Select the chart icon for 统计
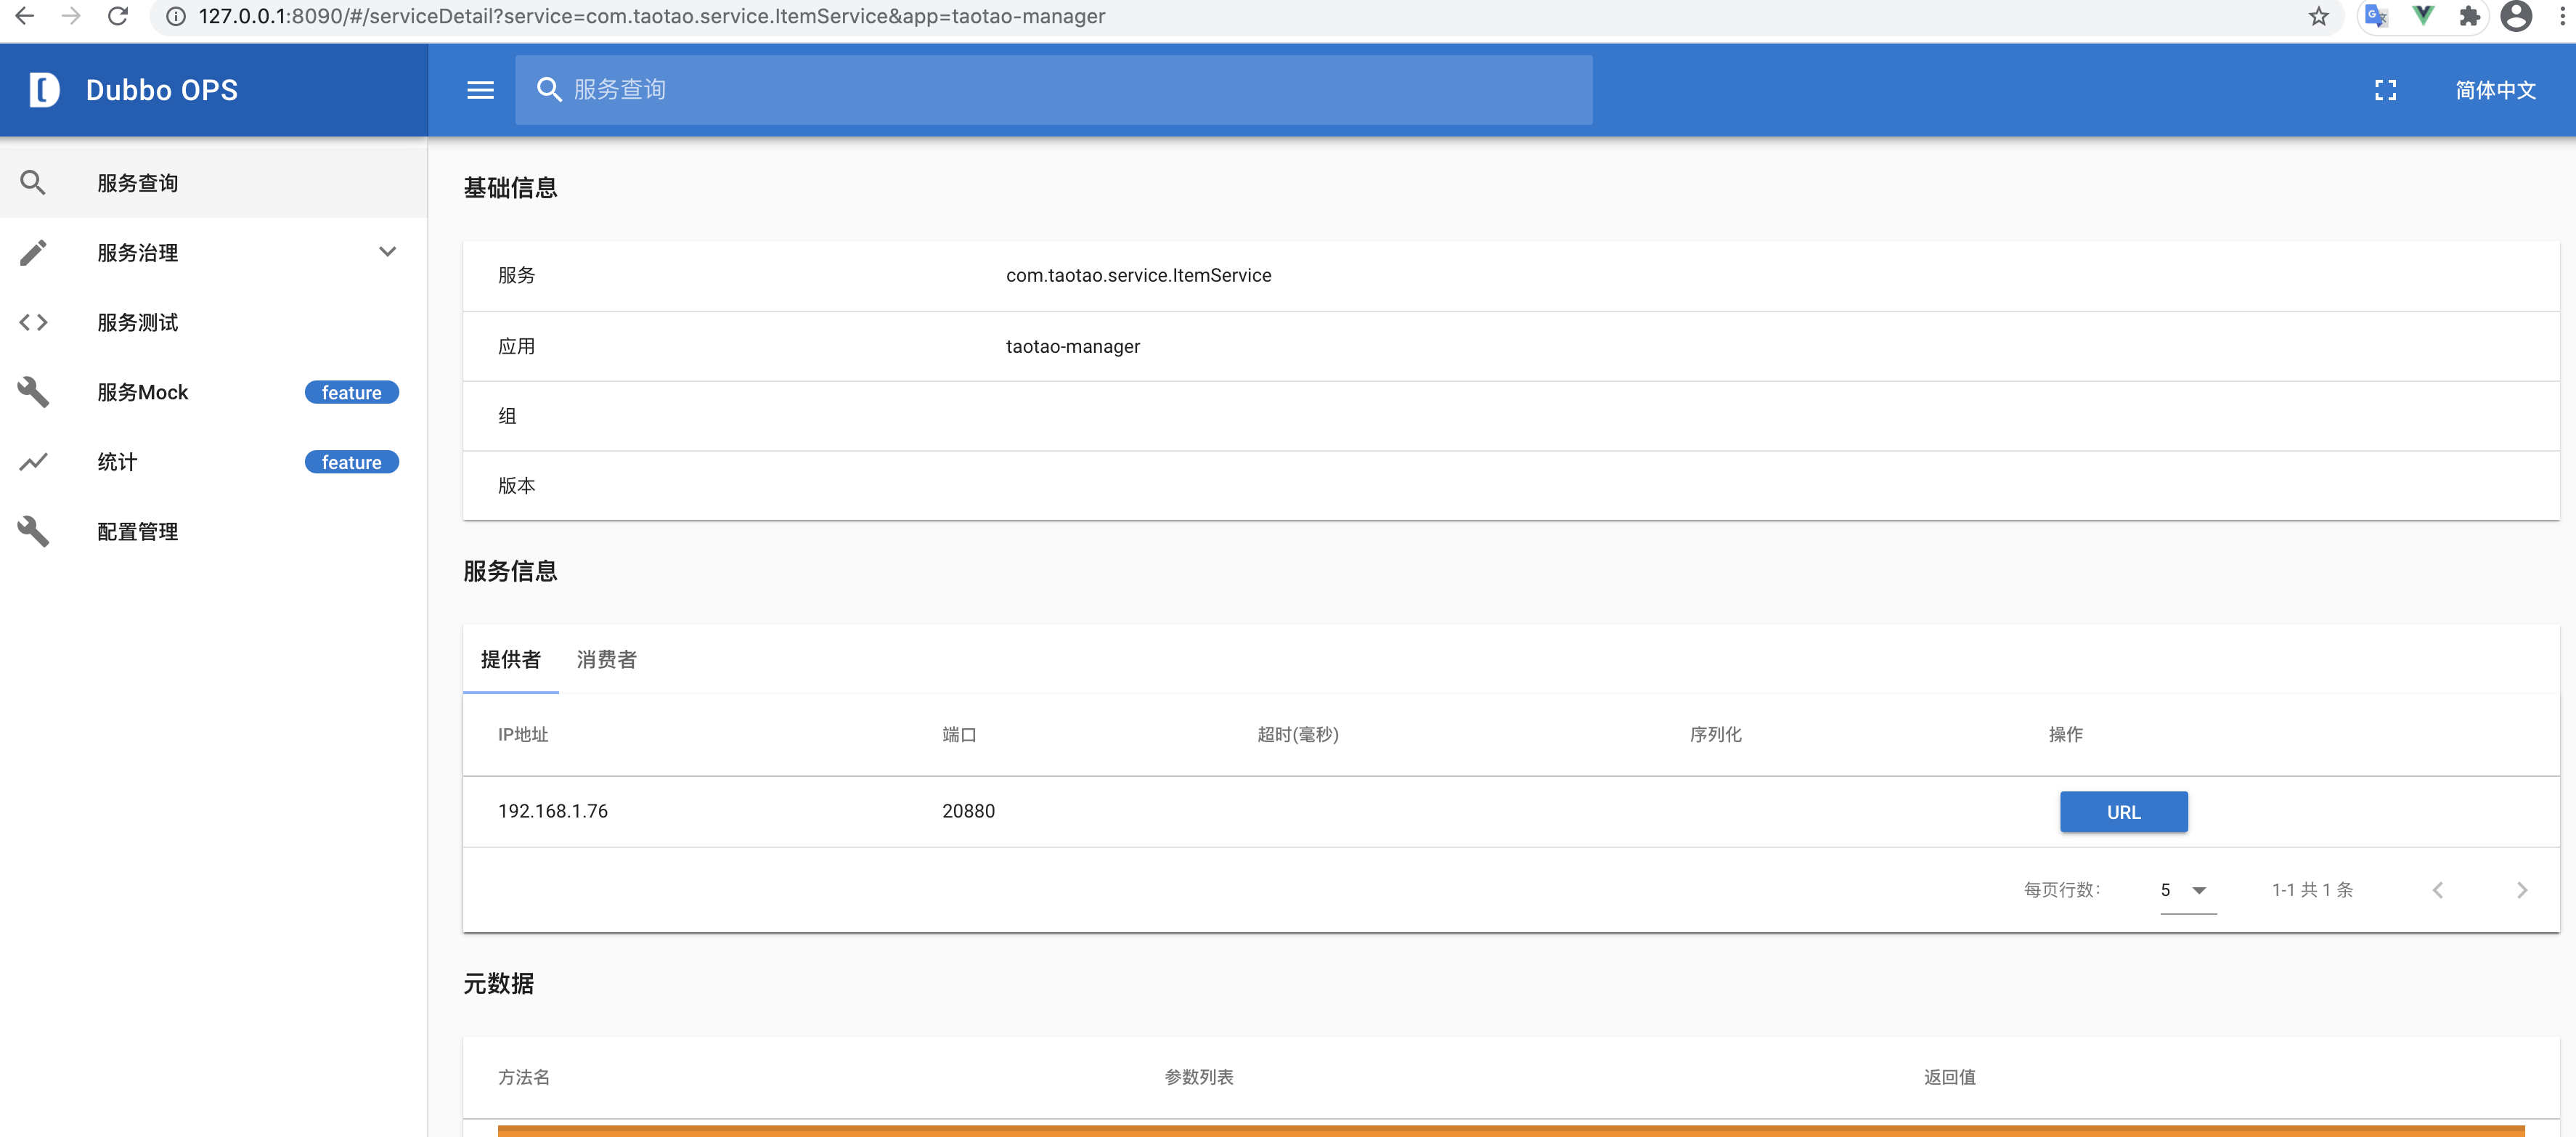The height and width of the screenshot is (1137, 2576). (33, 461)
